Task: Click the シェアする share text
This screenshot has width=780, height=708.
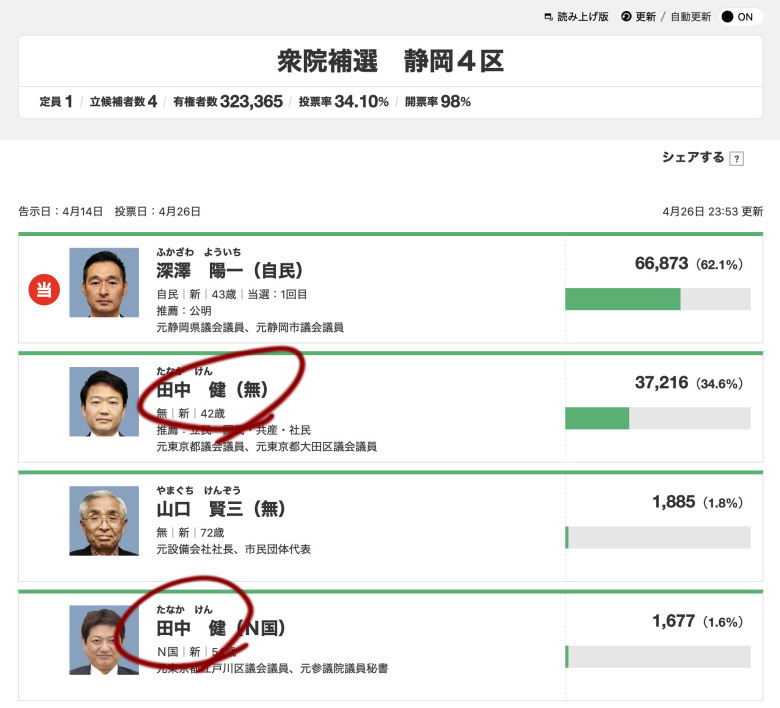Action: pyautogui.click(x=693, y=157)
